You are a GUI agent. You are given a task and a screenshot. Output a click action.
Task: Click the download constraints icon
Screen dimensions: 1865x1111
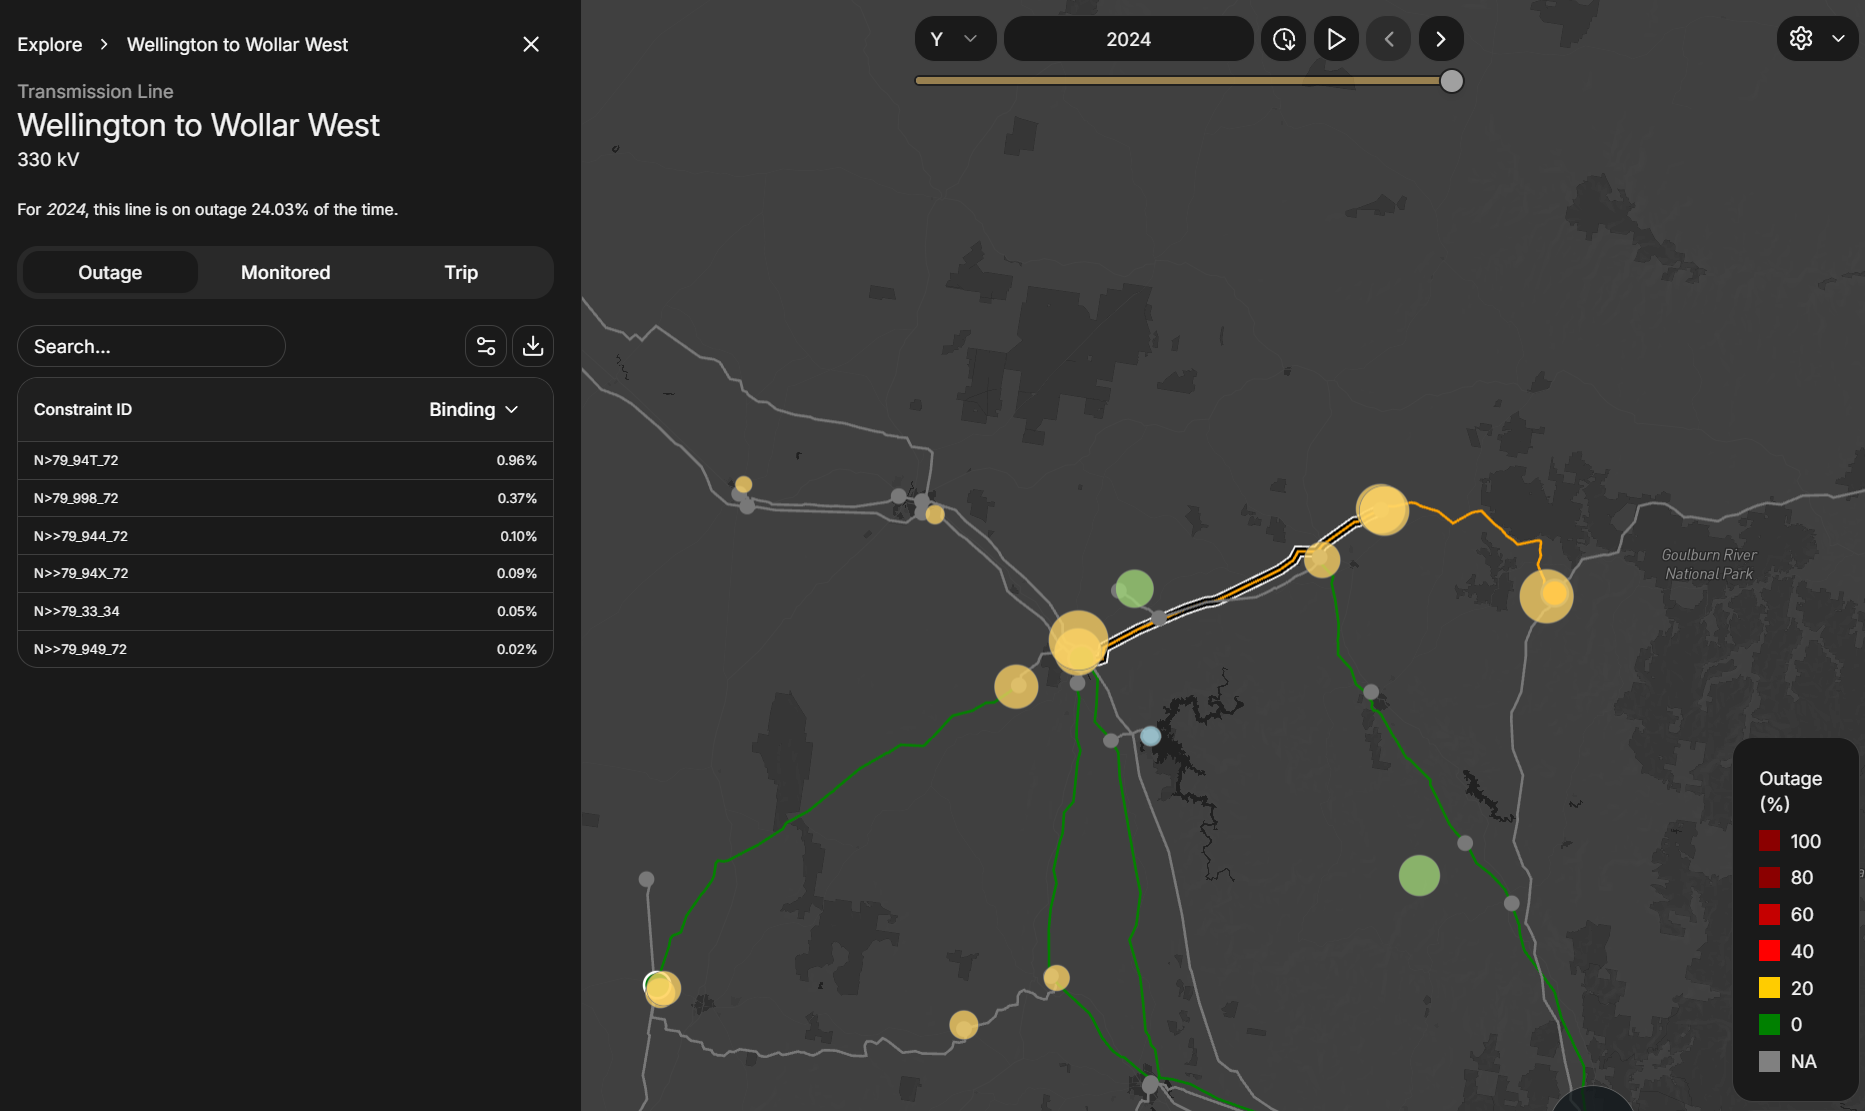pos(533,346)
